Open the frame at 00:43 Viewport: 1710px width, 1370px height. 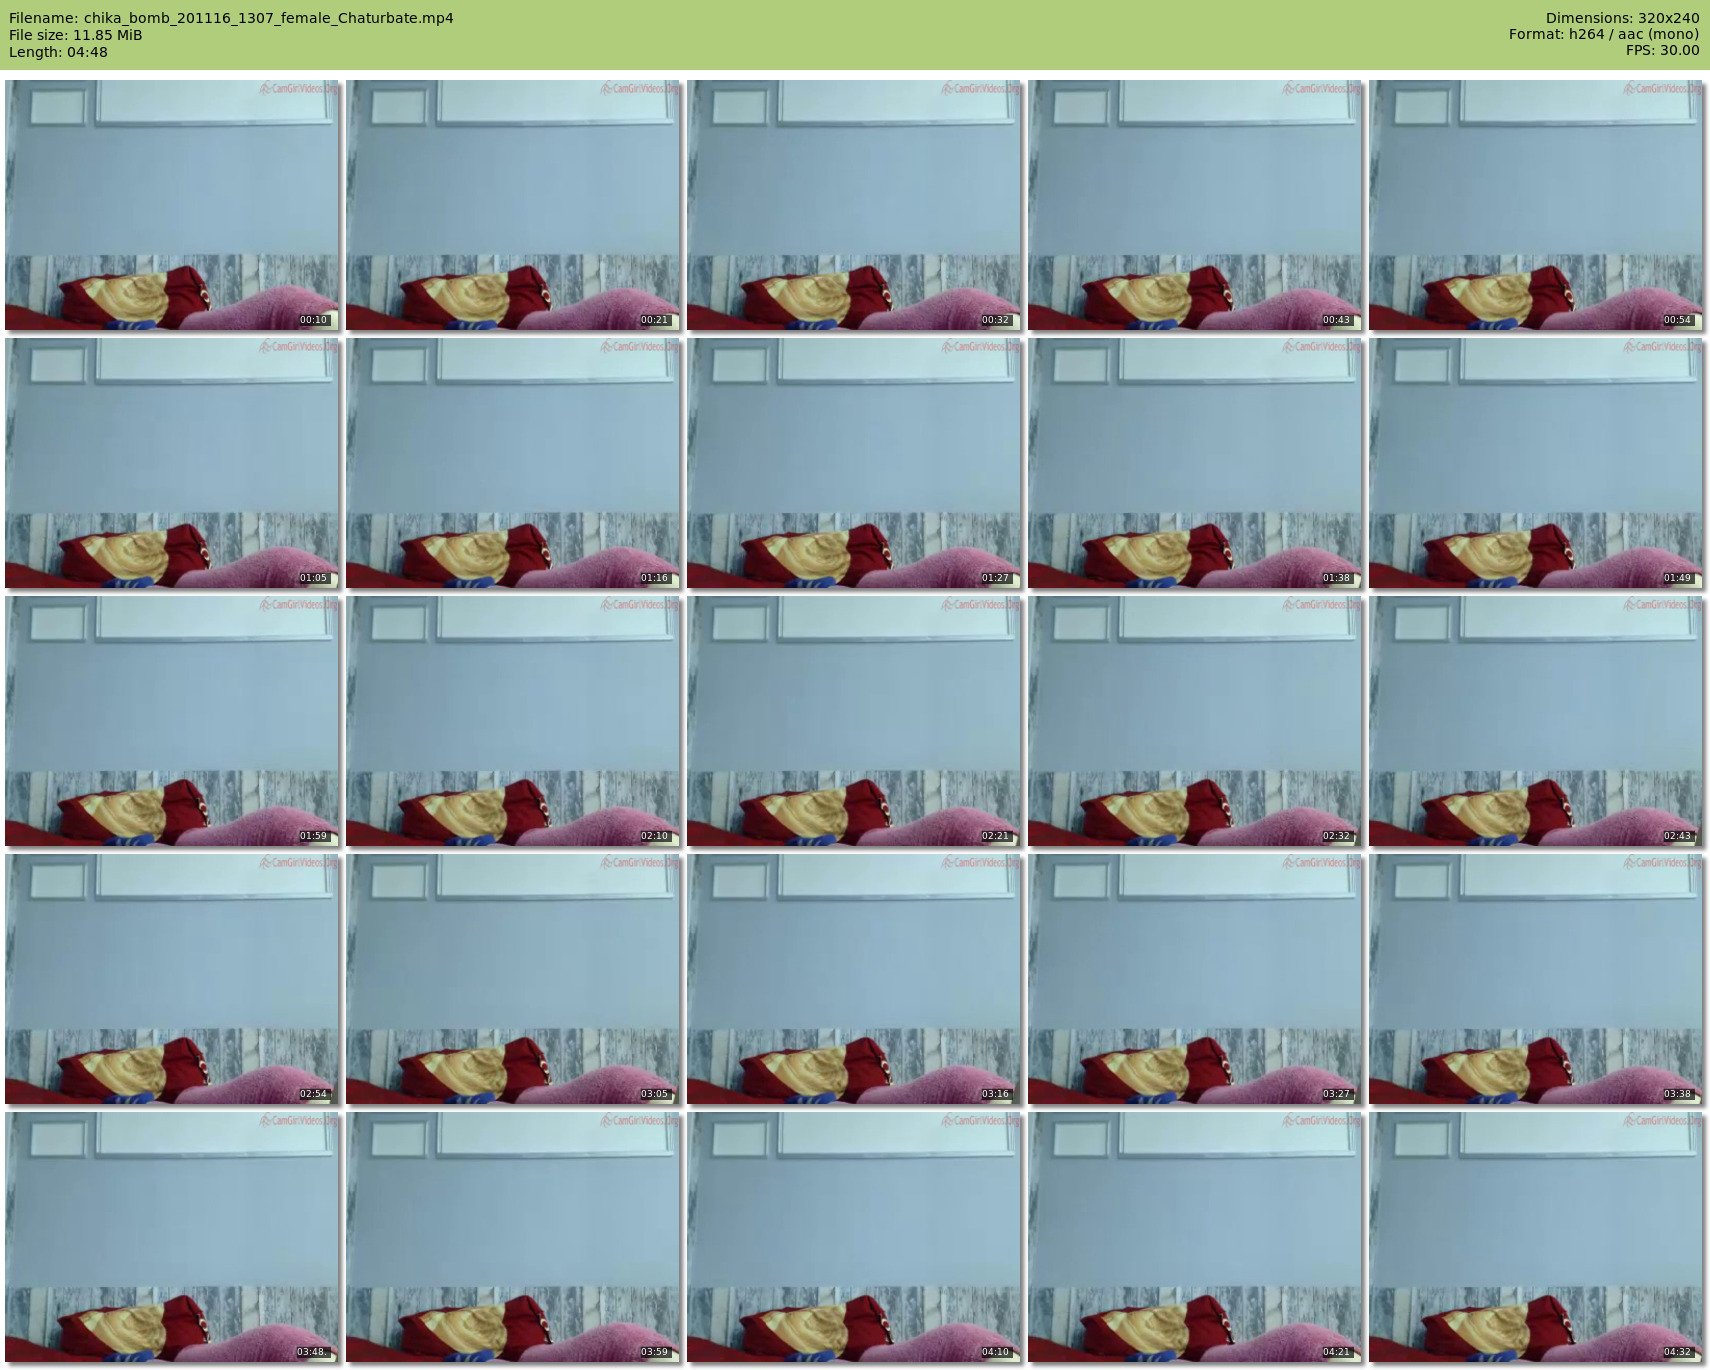coord(1195,205)
